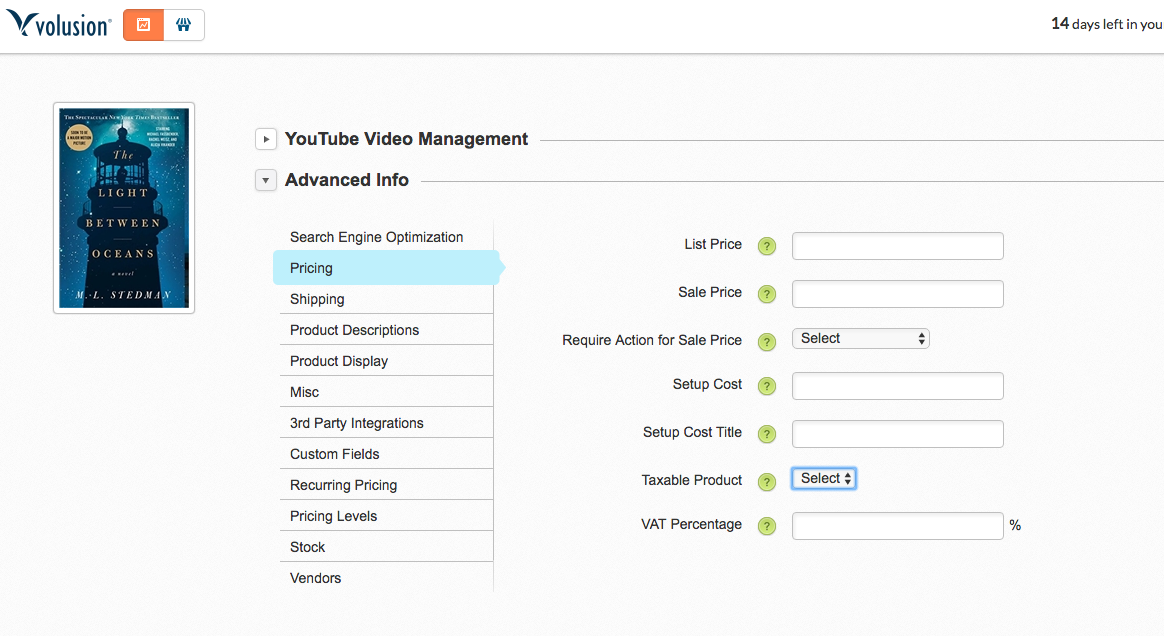Viewport: 1164px width, 636px height.
Task: Switch to the Shipping tab
Action: click(317, 299)
